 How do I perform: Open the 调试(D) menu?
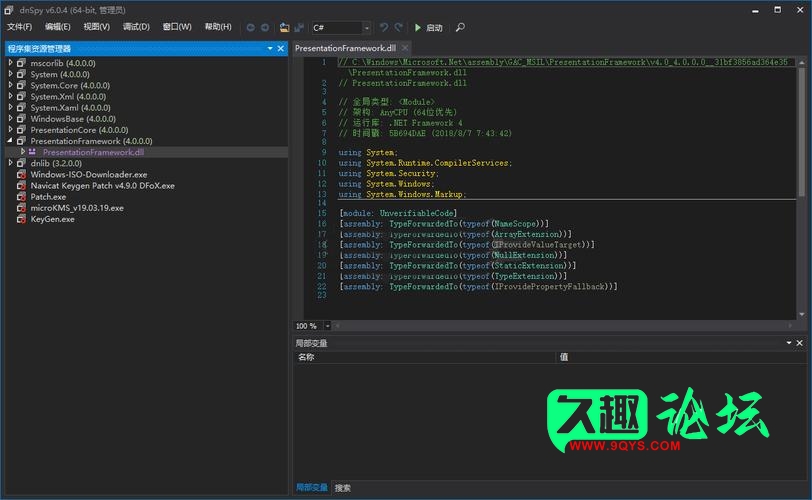136,27
